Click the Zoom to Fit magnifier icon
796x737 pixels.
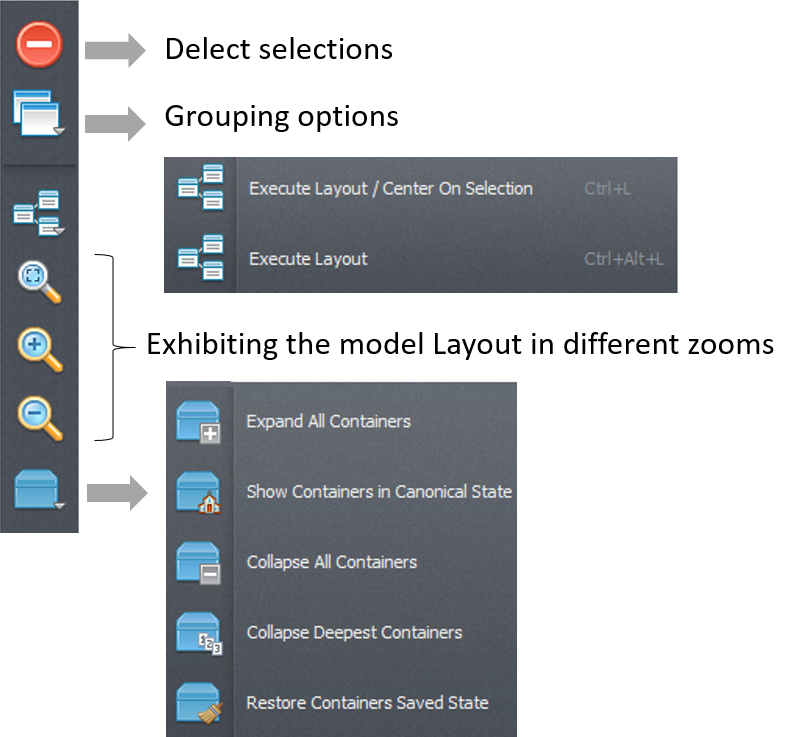tap(39, 281)
